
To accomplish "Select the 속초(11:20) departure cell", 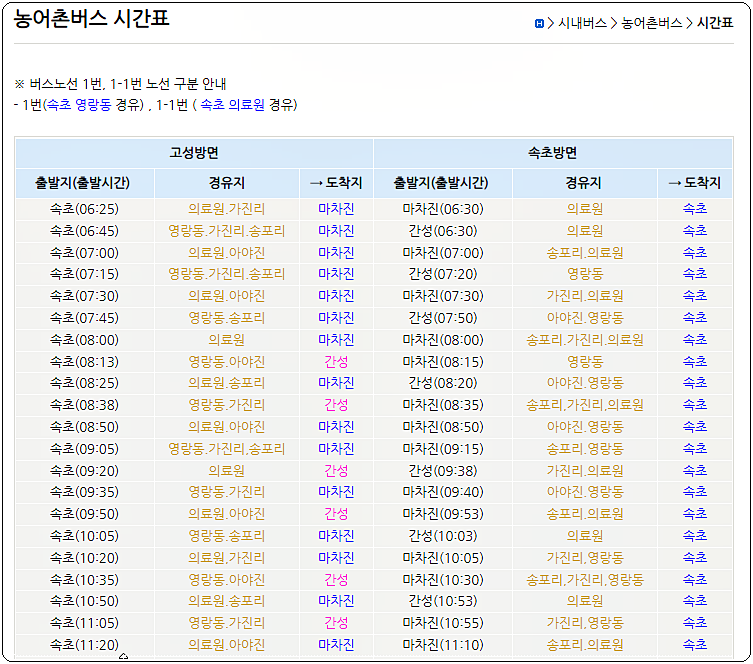I will coord(85,645).
